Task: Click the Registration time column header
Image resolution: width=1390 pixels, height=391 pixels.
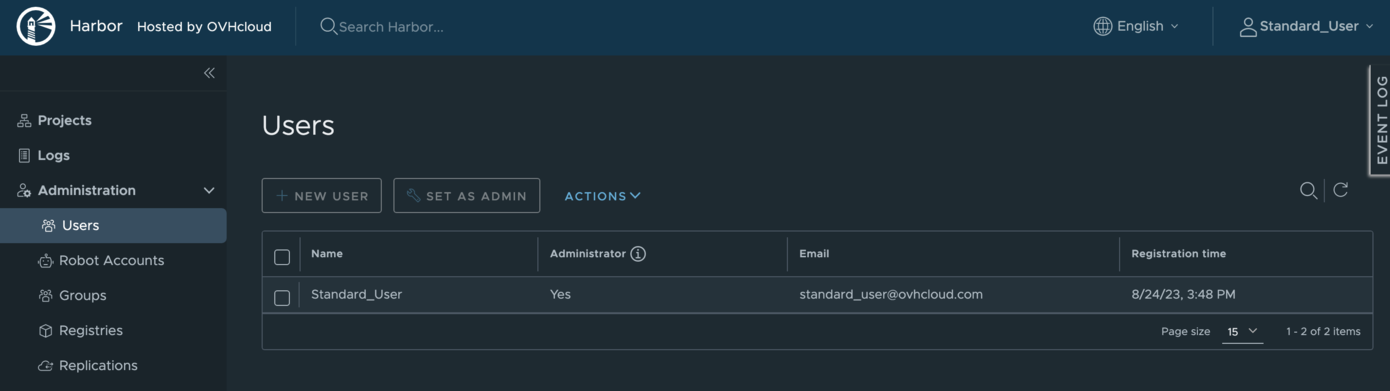Action: pyautogui.click(x=1179, y=254)
